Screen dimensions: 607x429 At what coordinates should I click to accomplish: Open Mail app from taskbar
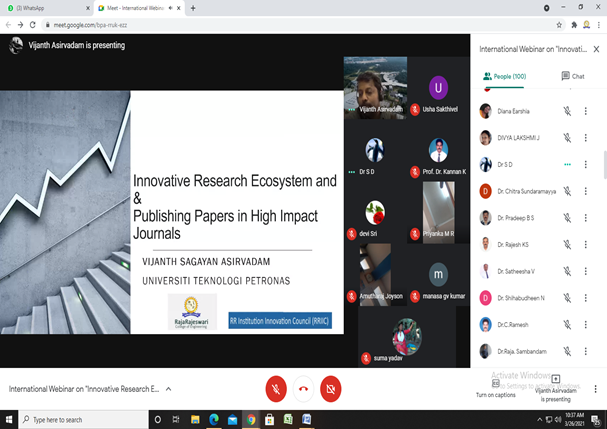tap(232, 419)
